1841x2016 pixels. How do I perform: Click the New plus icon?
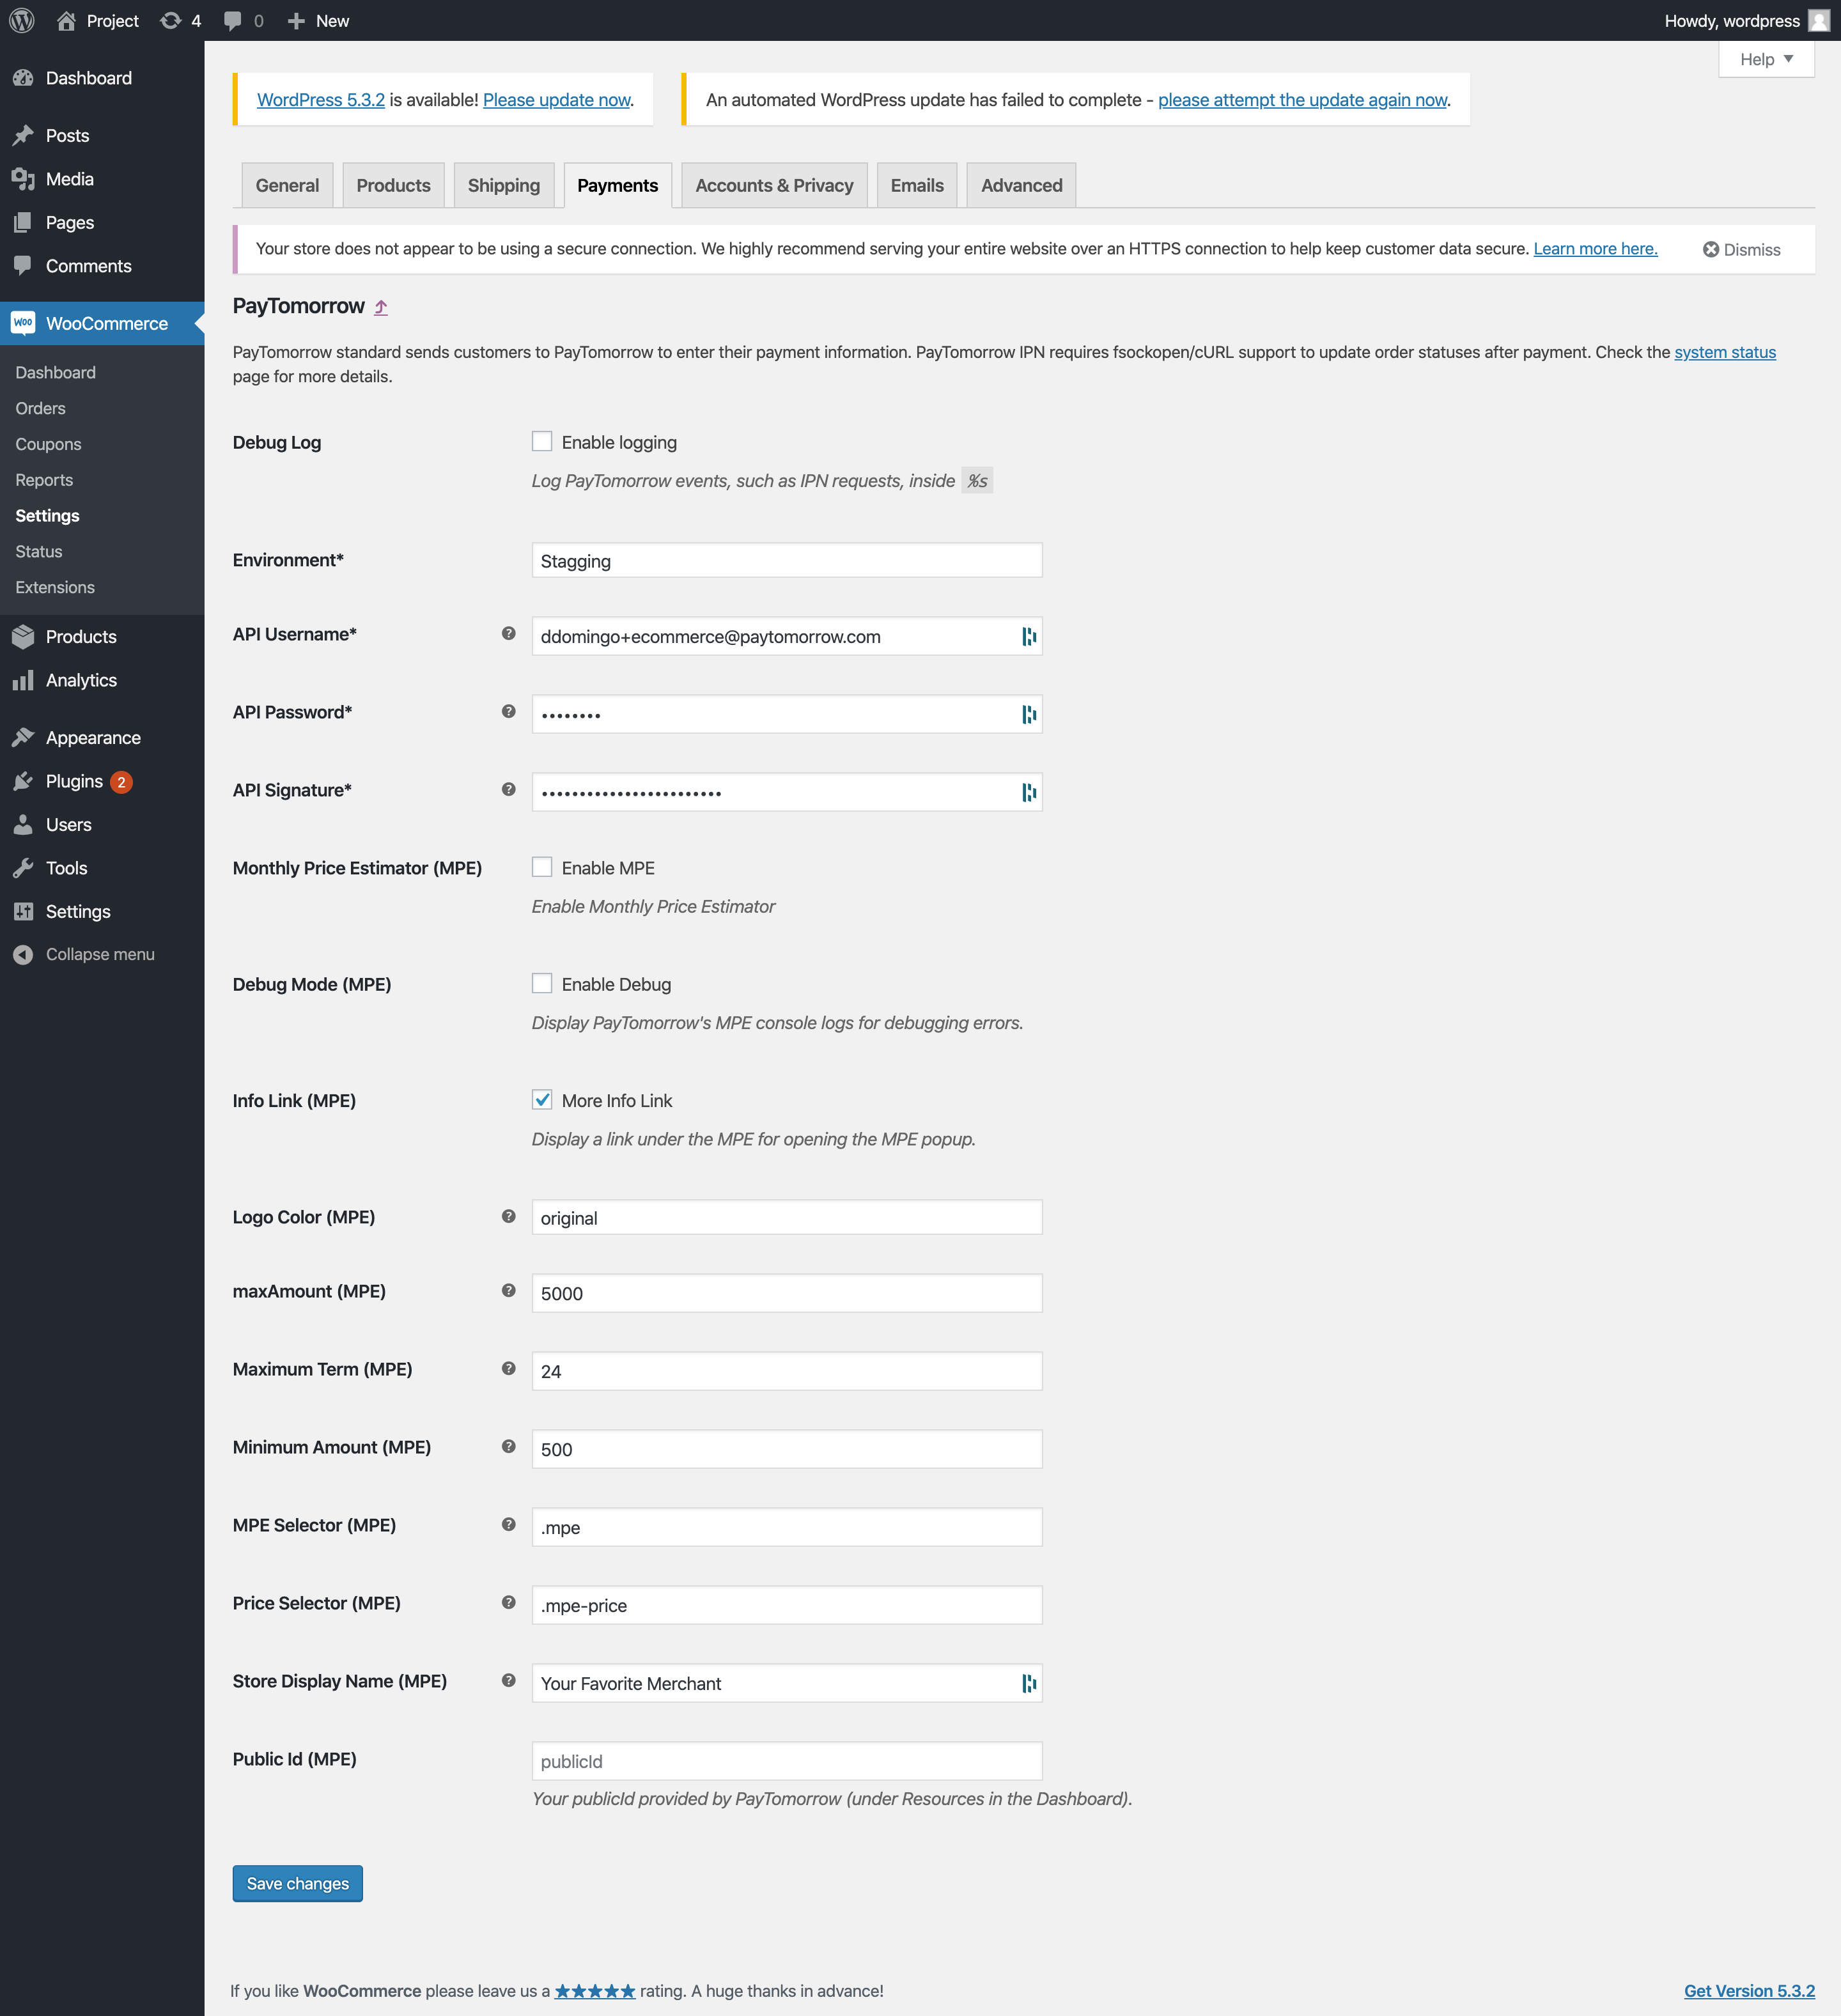coord(296,20)
